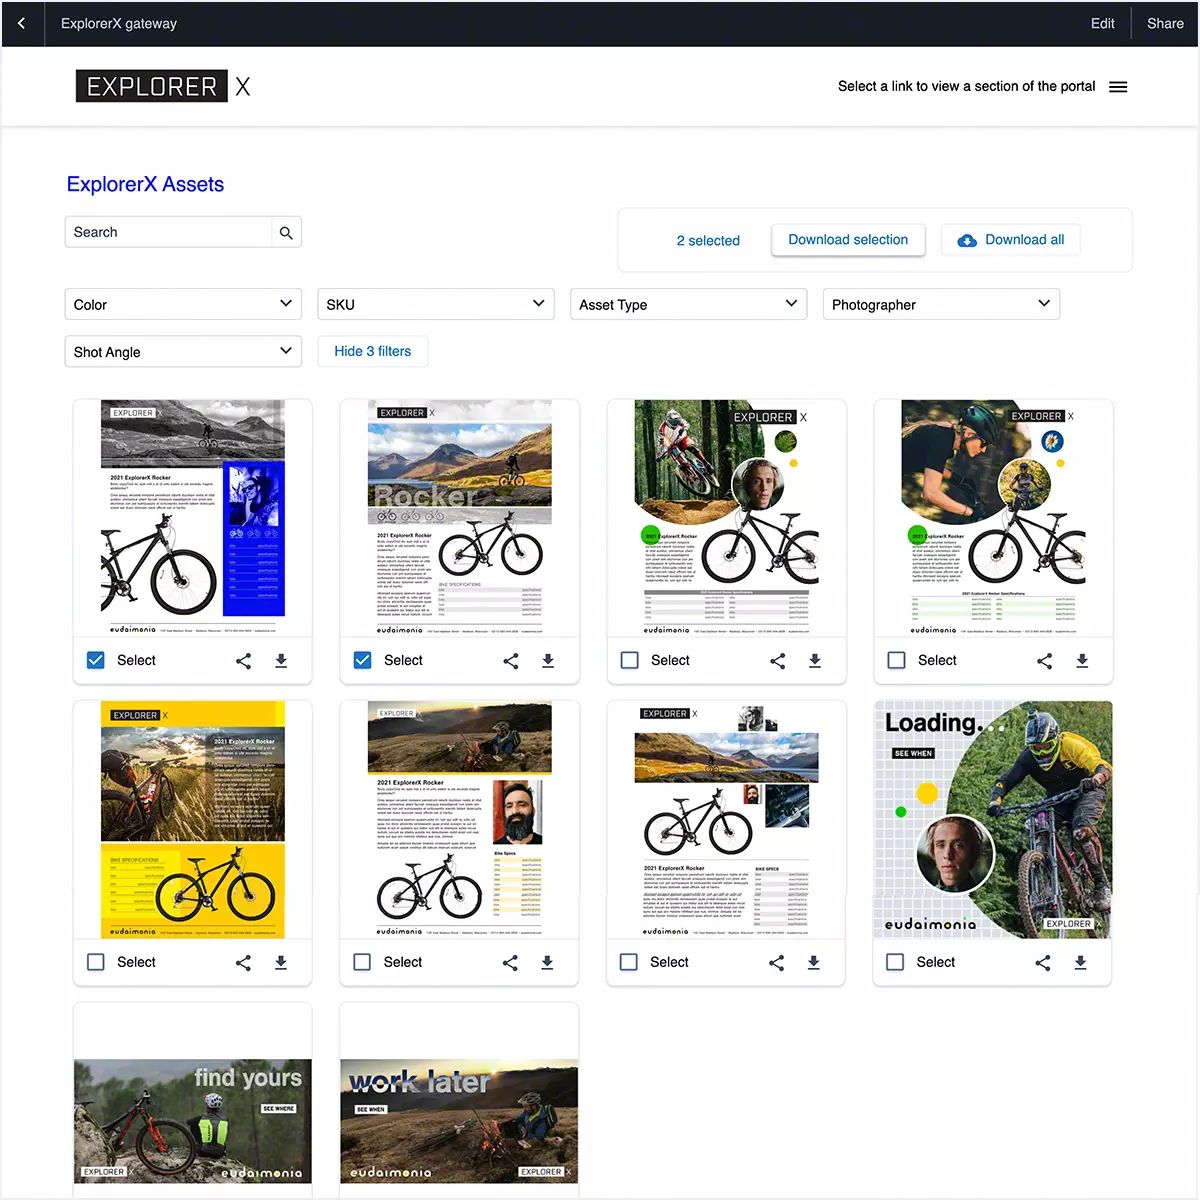Share the 'work later' banner asset

point(510,1195)
